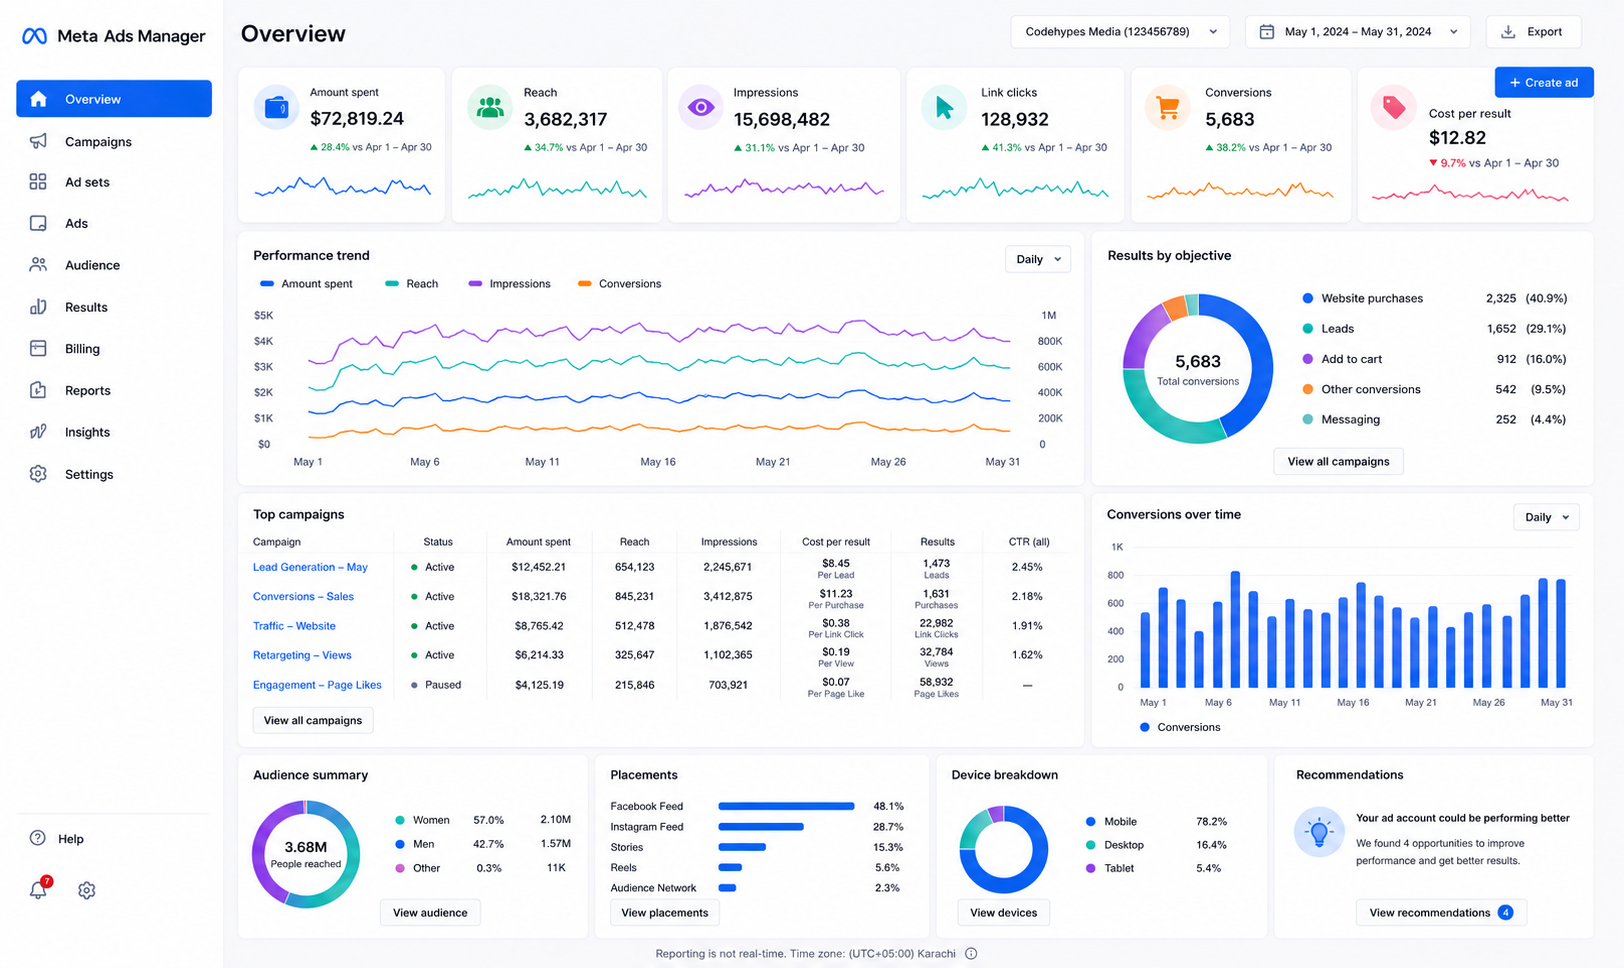
Task: Open Codehypes Media account dropdown
Action: [1120, 32]
